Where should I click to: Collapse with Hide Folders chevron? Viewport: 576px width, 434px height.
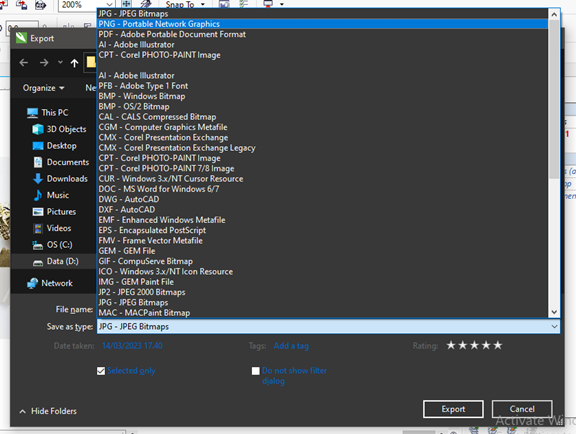22,411
